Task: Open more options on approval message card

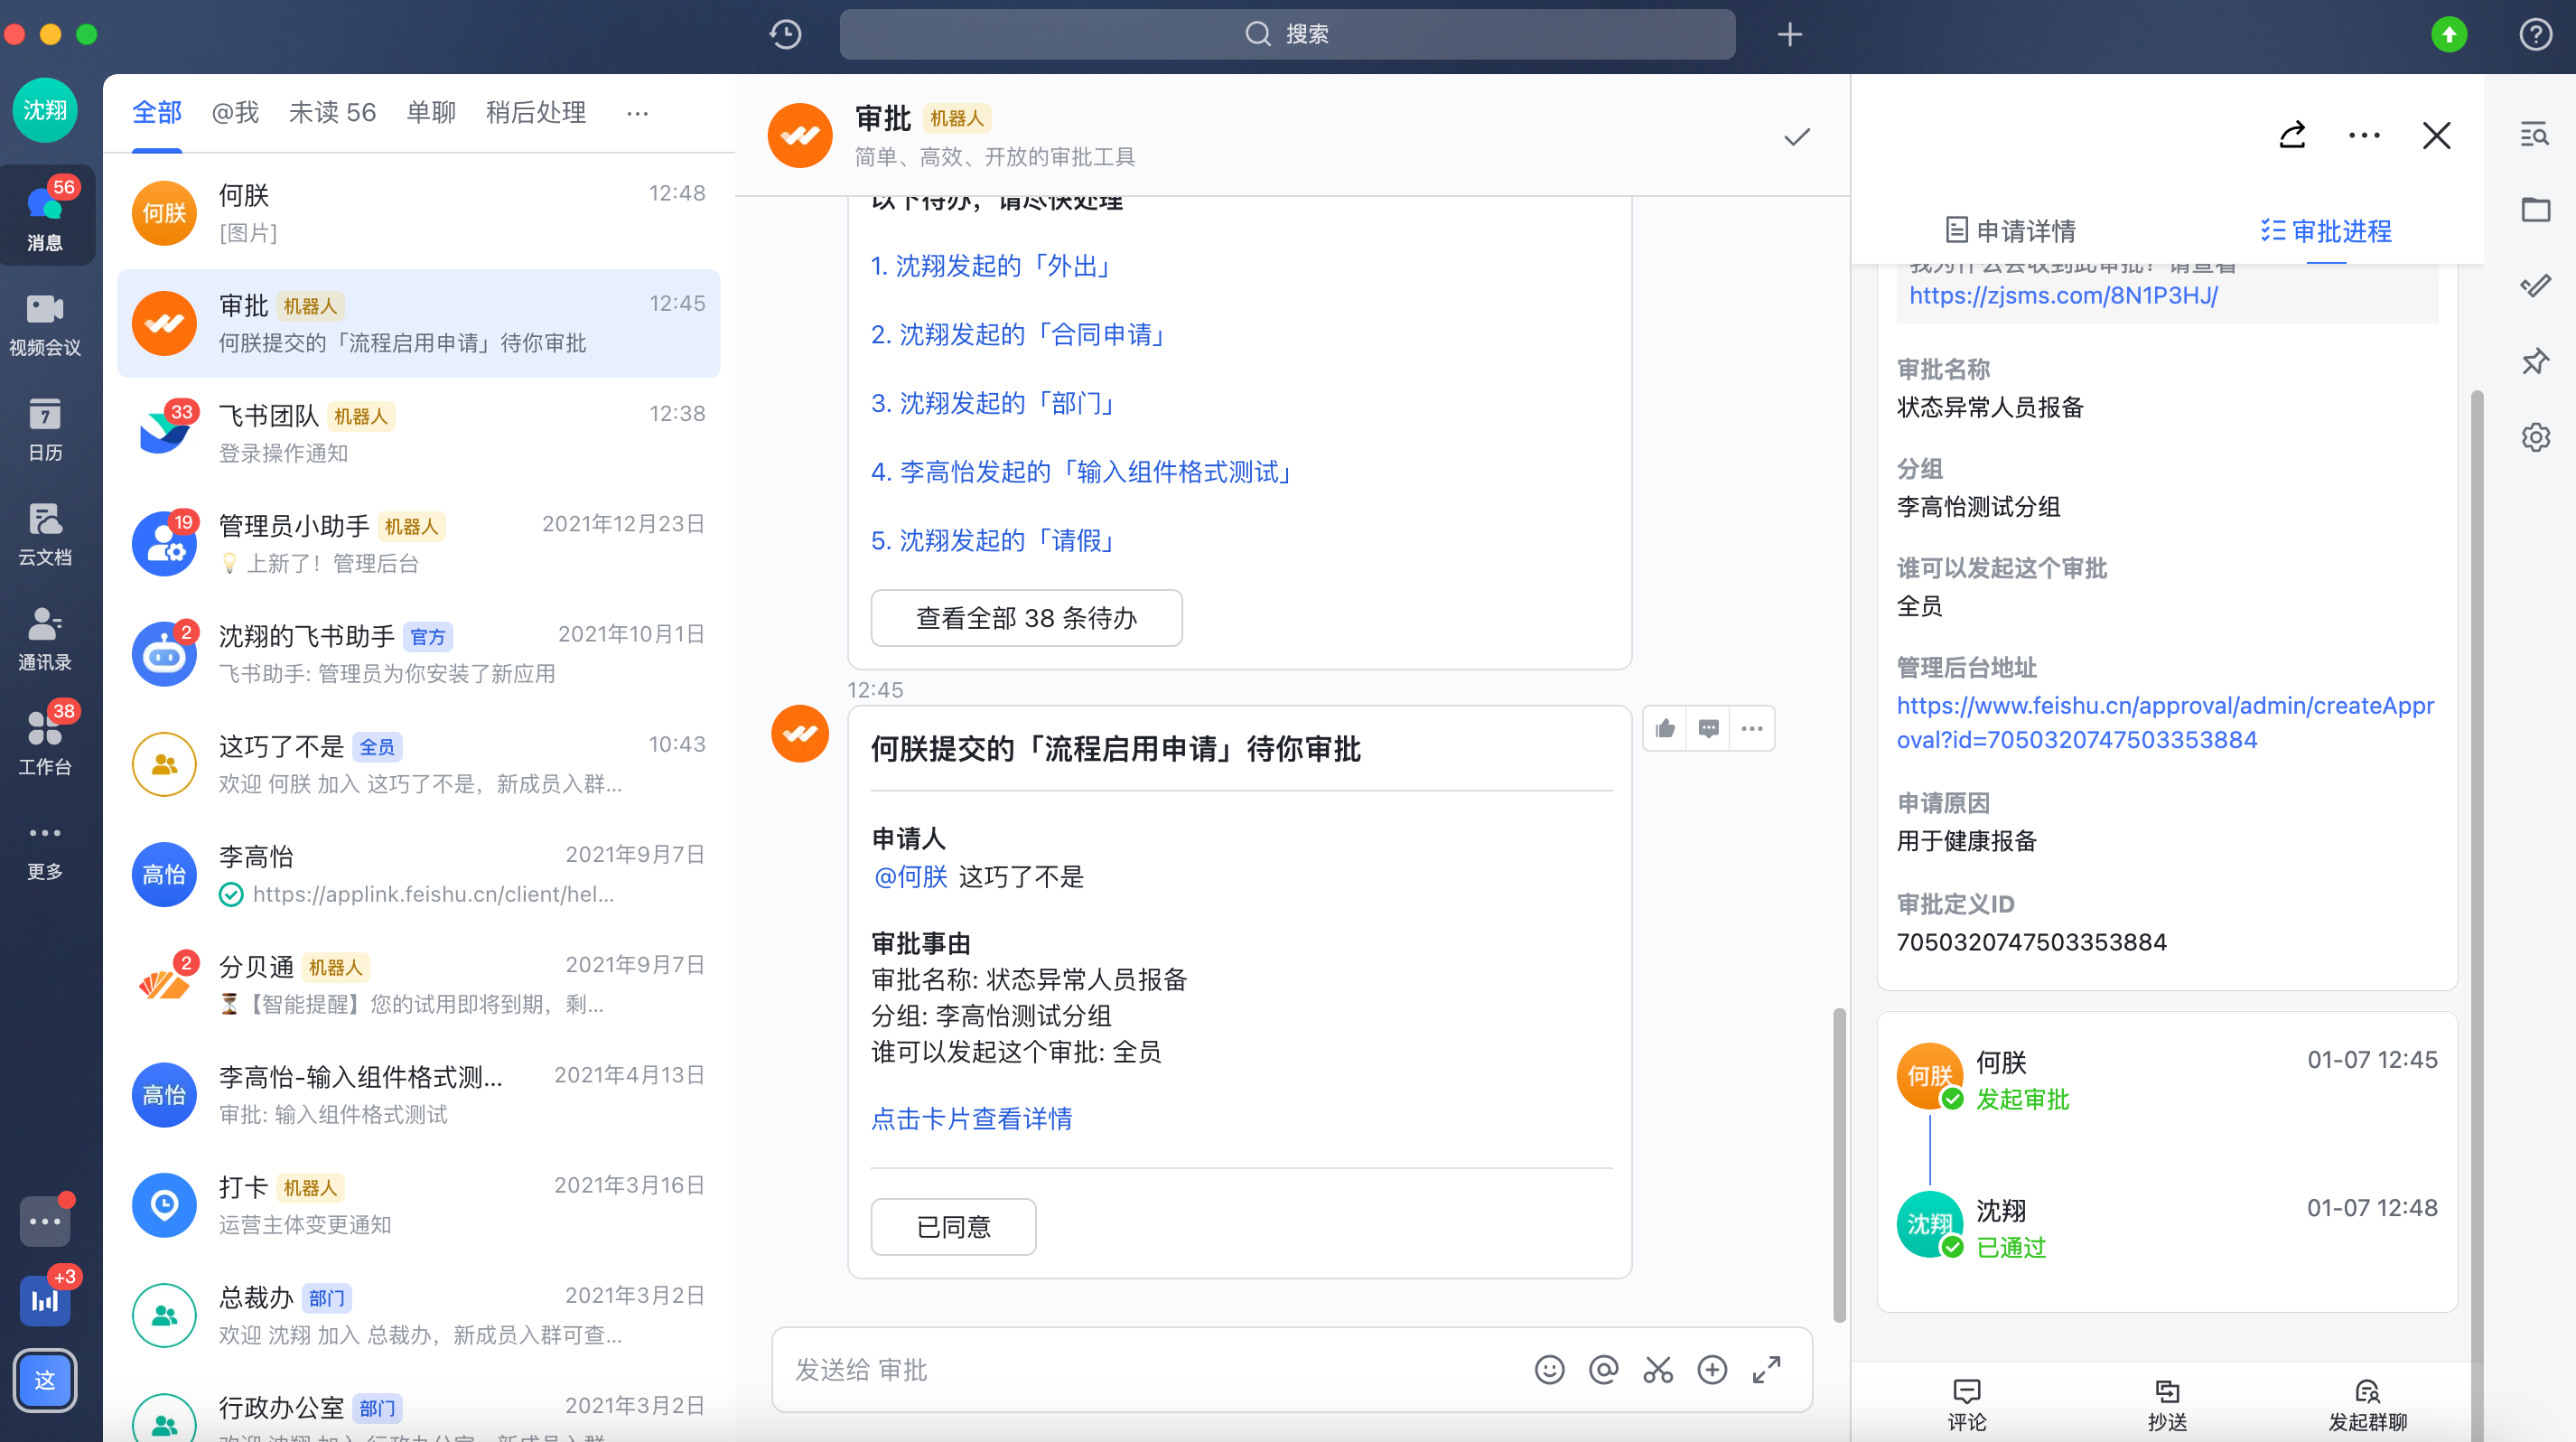Action: point(1752,728)
